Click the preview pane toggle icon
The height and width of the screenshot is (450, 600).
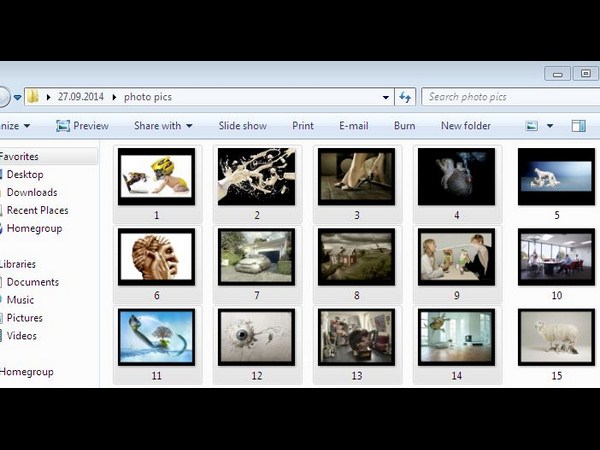click(x=578, y=126)
